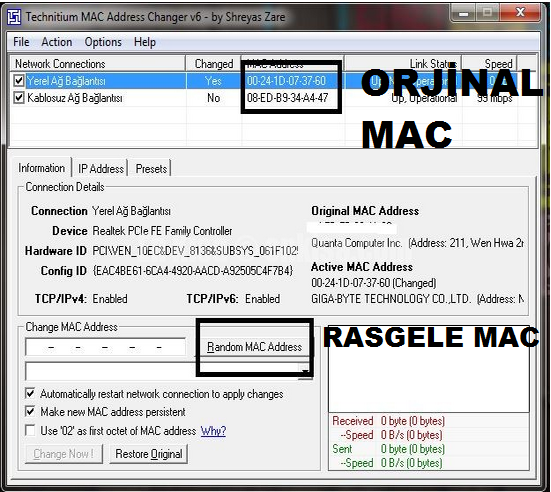This screenshot has width=551, height=492.
Task: Click the Change Now ! button
Action: [64, 454]
